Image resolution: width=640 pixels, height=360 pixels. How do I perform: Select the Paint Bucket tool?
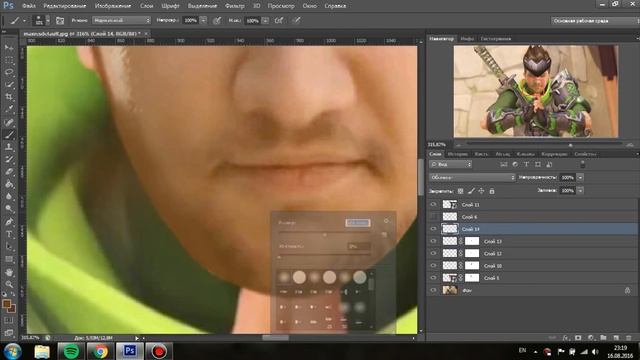click(x=9, y=184)
